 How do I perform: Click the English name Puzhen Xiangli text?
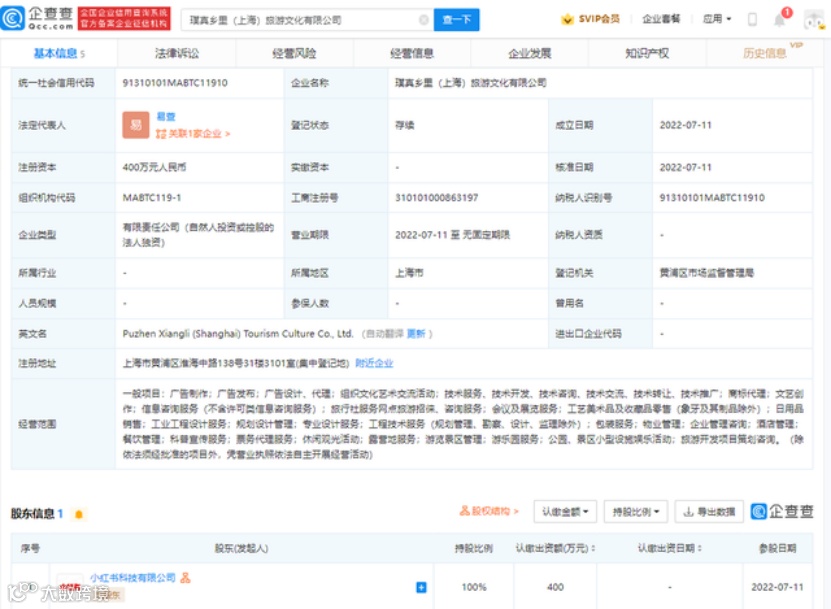point(237,333)
